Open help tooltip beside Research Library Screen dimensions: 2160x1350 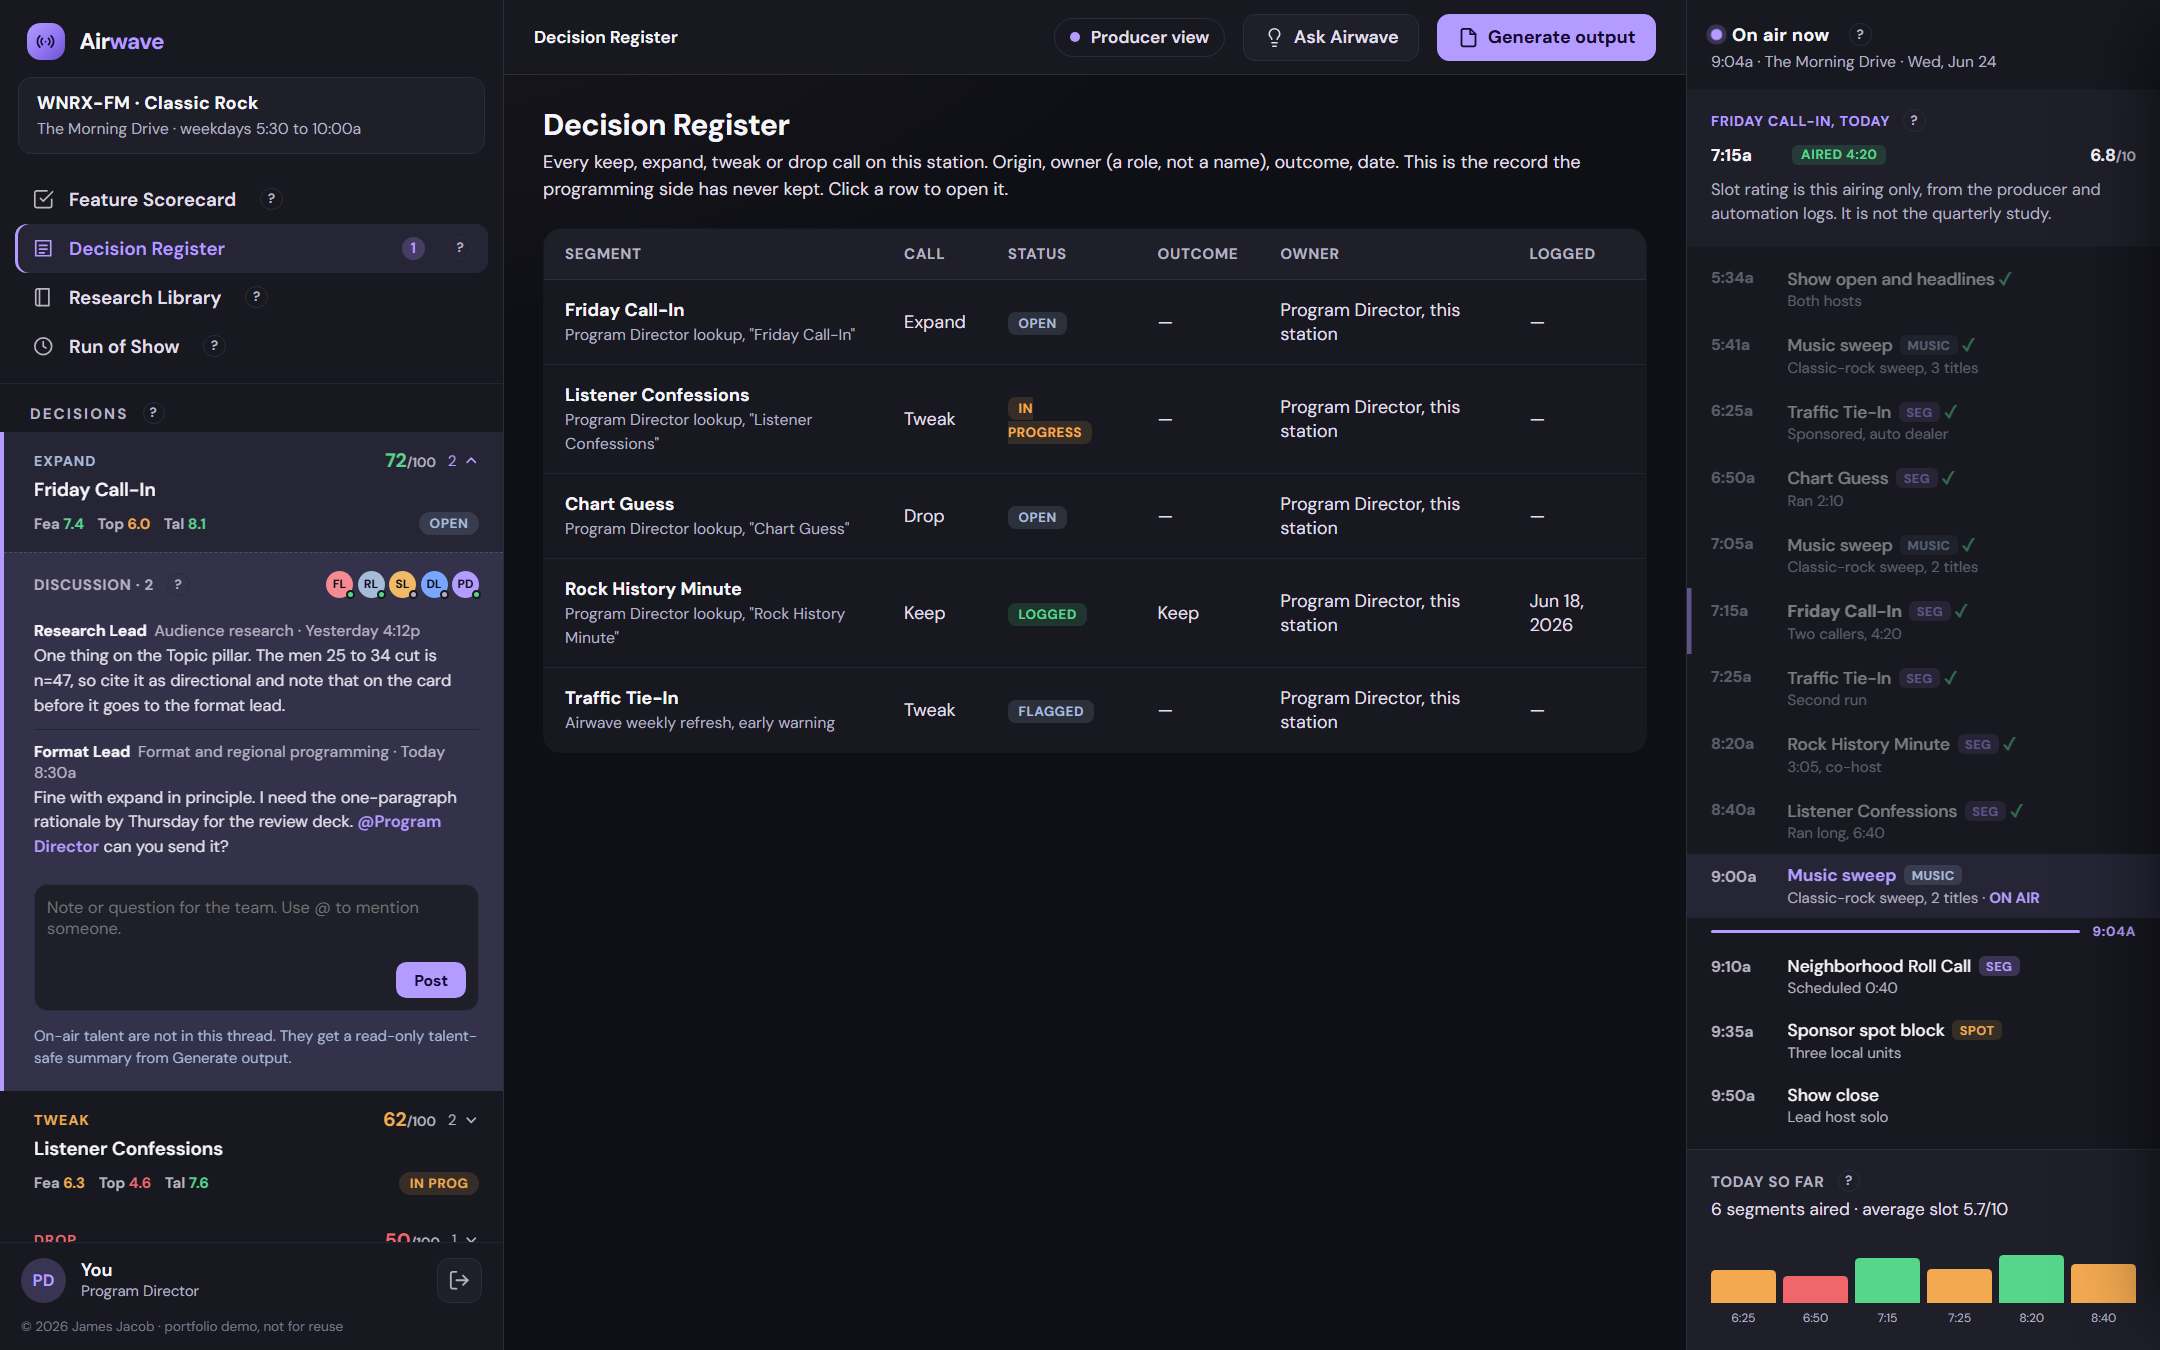(x=256, y=297)
